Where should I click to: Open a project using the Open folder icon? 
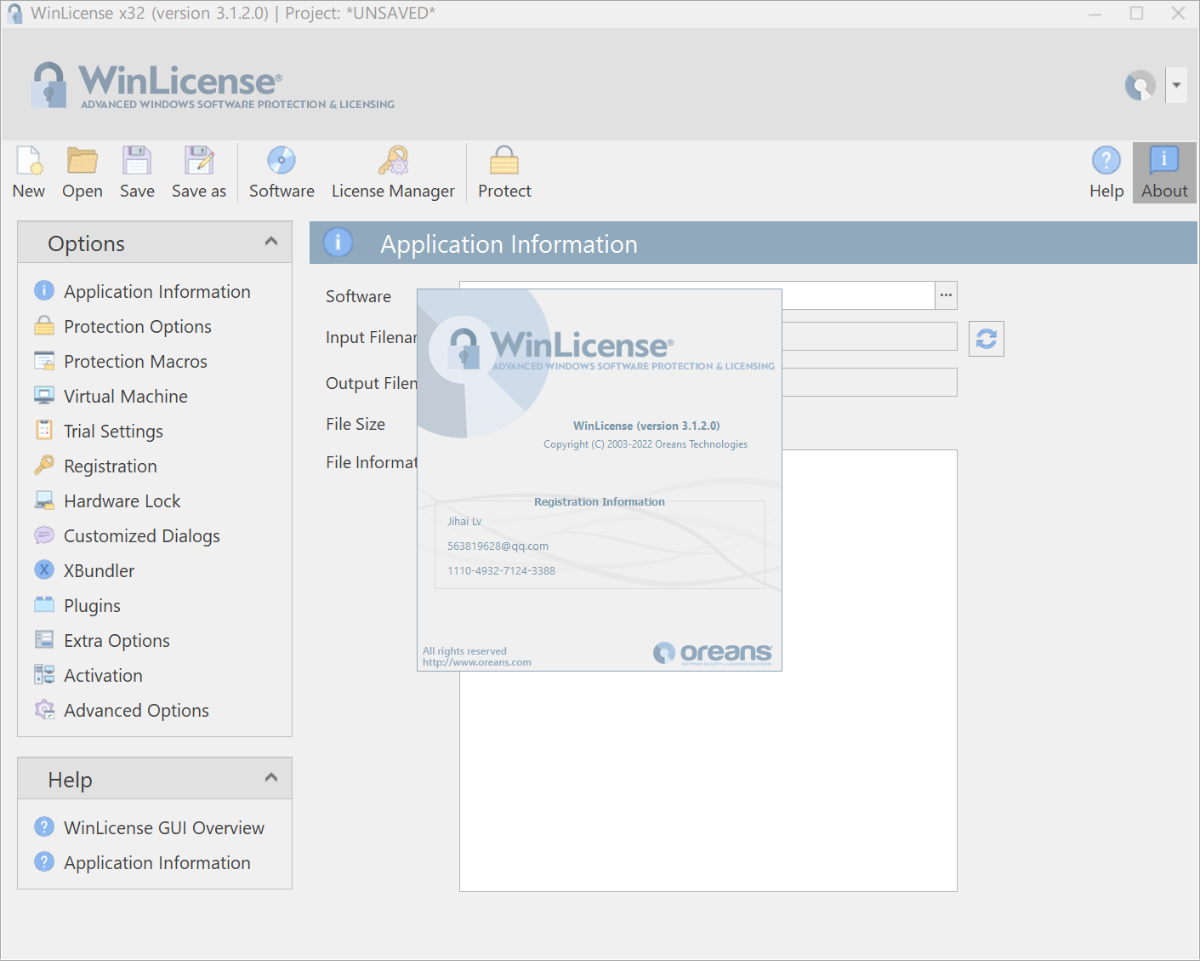click(82, 161)
